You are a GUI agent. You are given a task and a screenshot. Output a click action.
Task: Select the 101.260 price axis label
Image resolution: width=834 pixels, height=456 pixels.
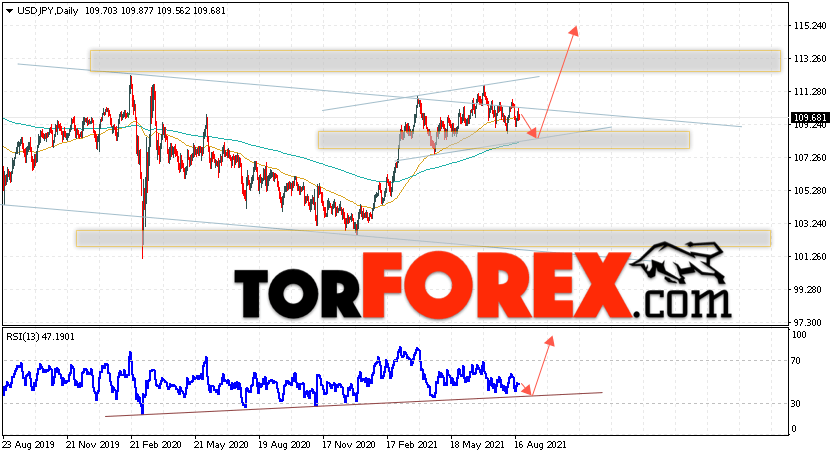pos(810,256)
